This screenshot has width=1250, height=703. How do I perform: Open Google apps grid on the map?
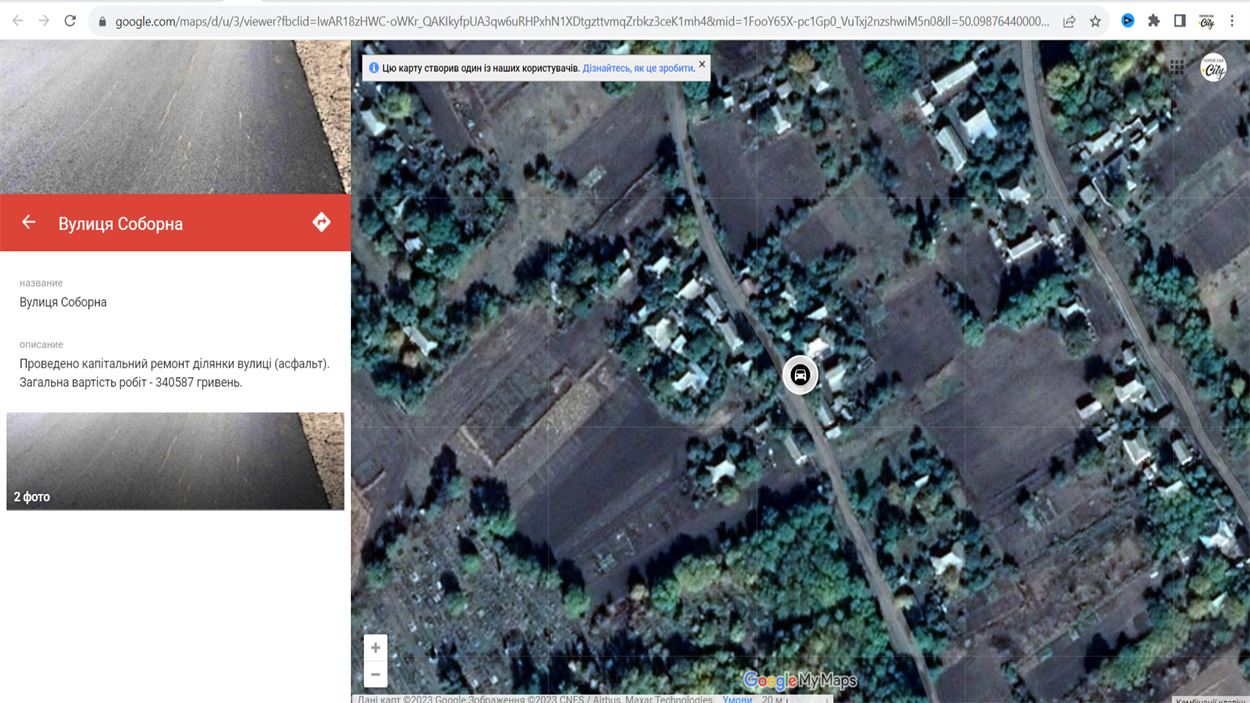click(1177, 67)
